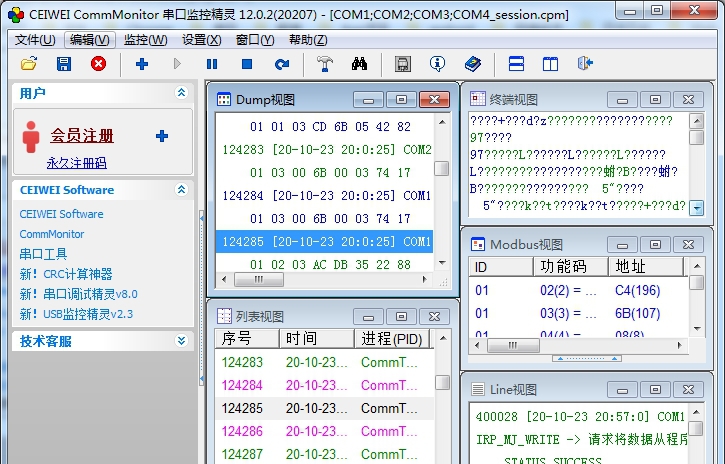Image resolution: width=725 pixels, height=464 pixels.
Task: Click the 功能码 column header in Modbus视图
Action: click(571, 267)
